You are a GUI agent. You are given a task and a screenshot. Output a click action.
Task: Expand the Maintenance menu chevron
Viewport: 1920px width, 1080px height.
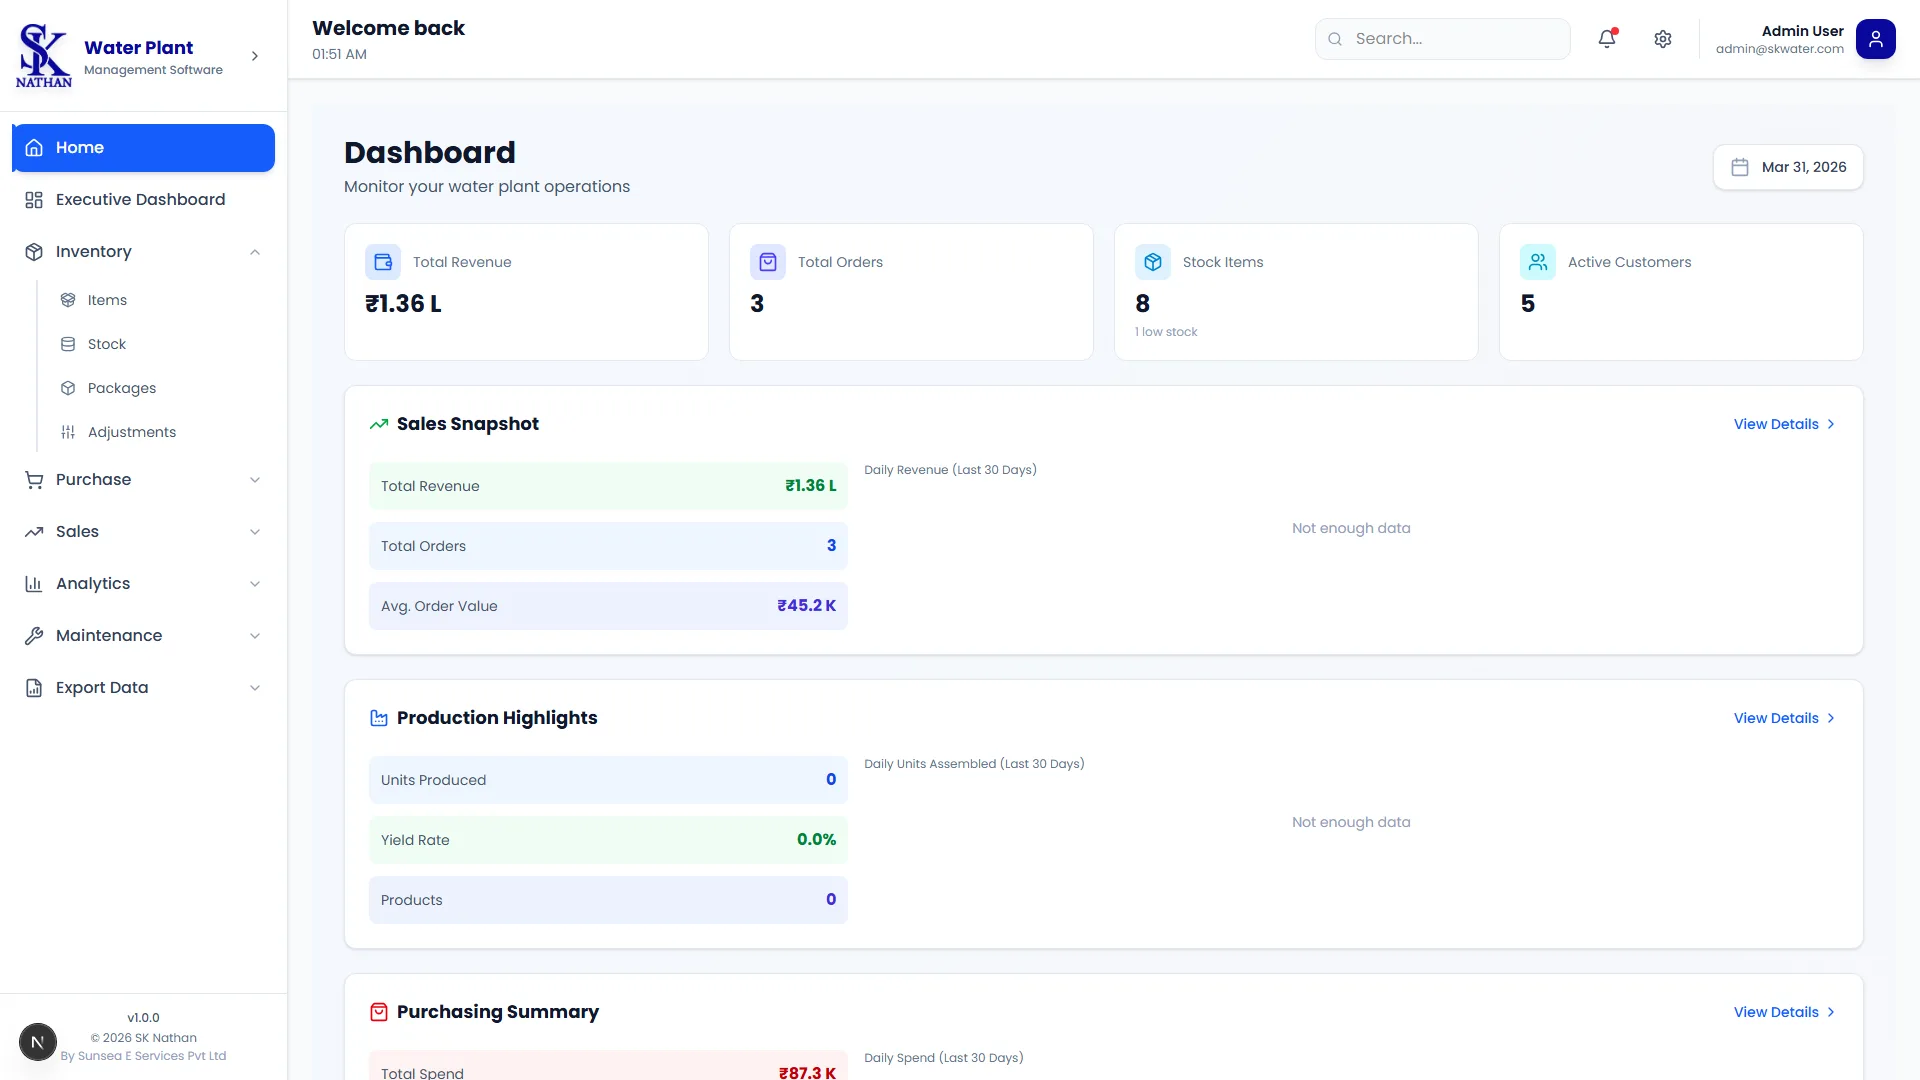[x=255, y=636]
